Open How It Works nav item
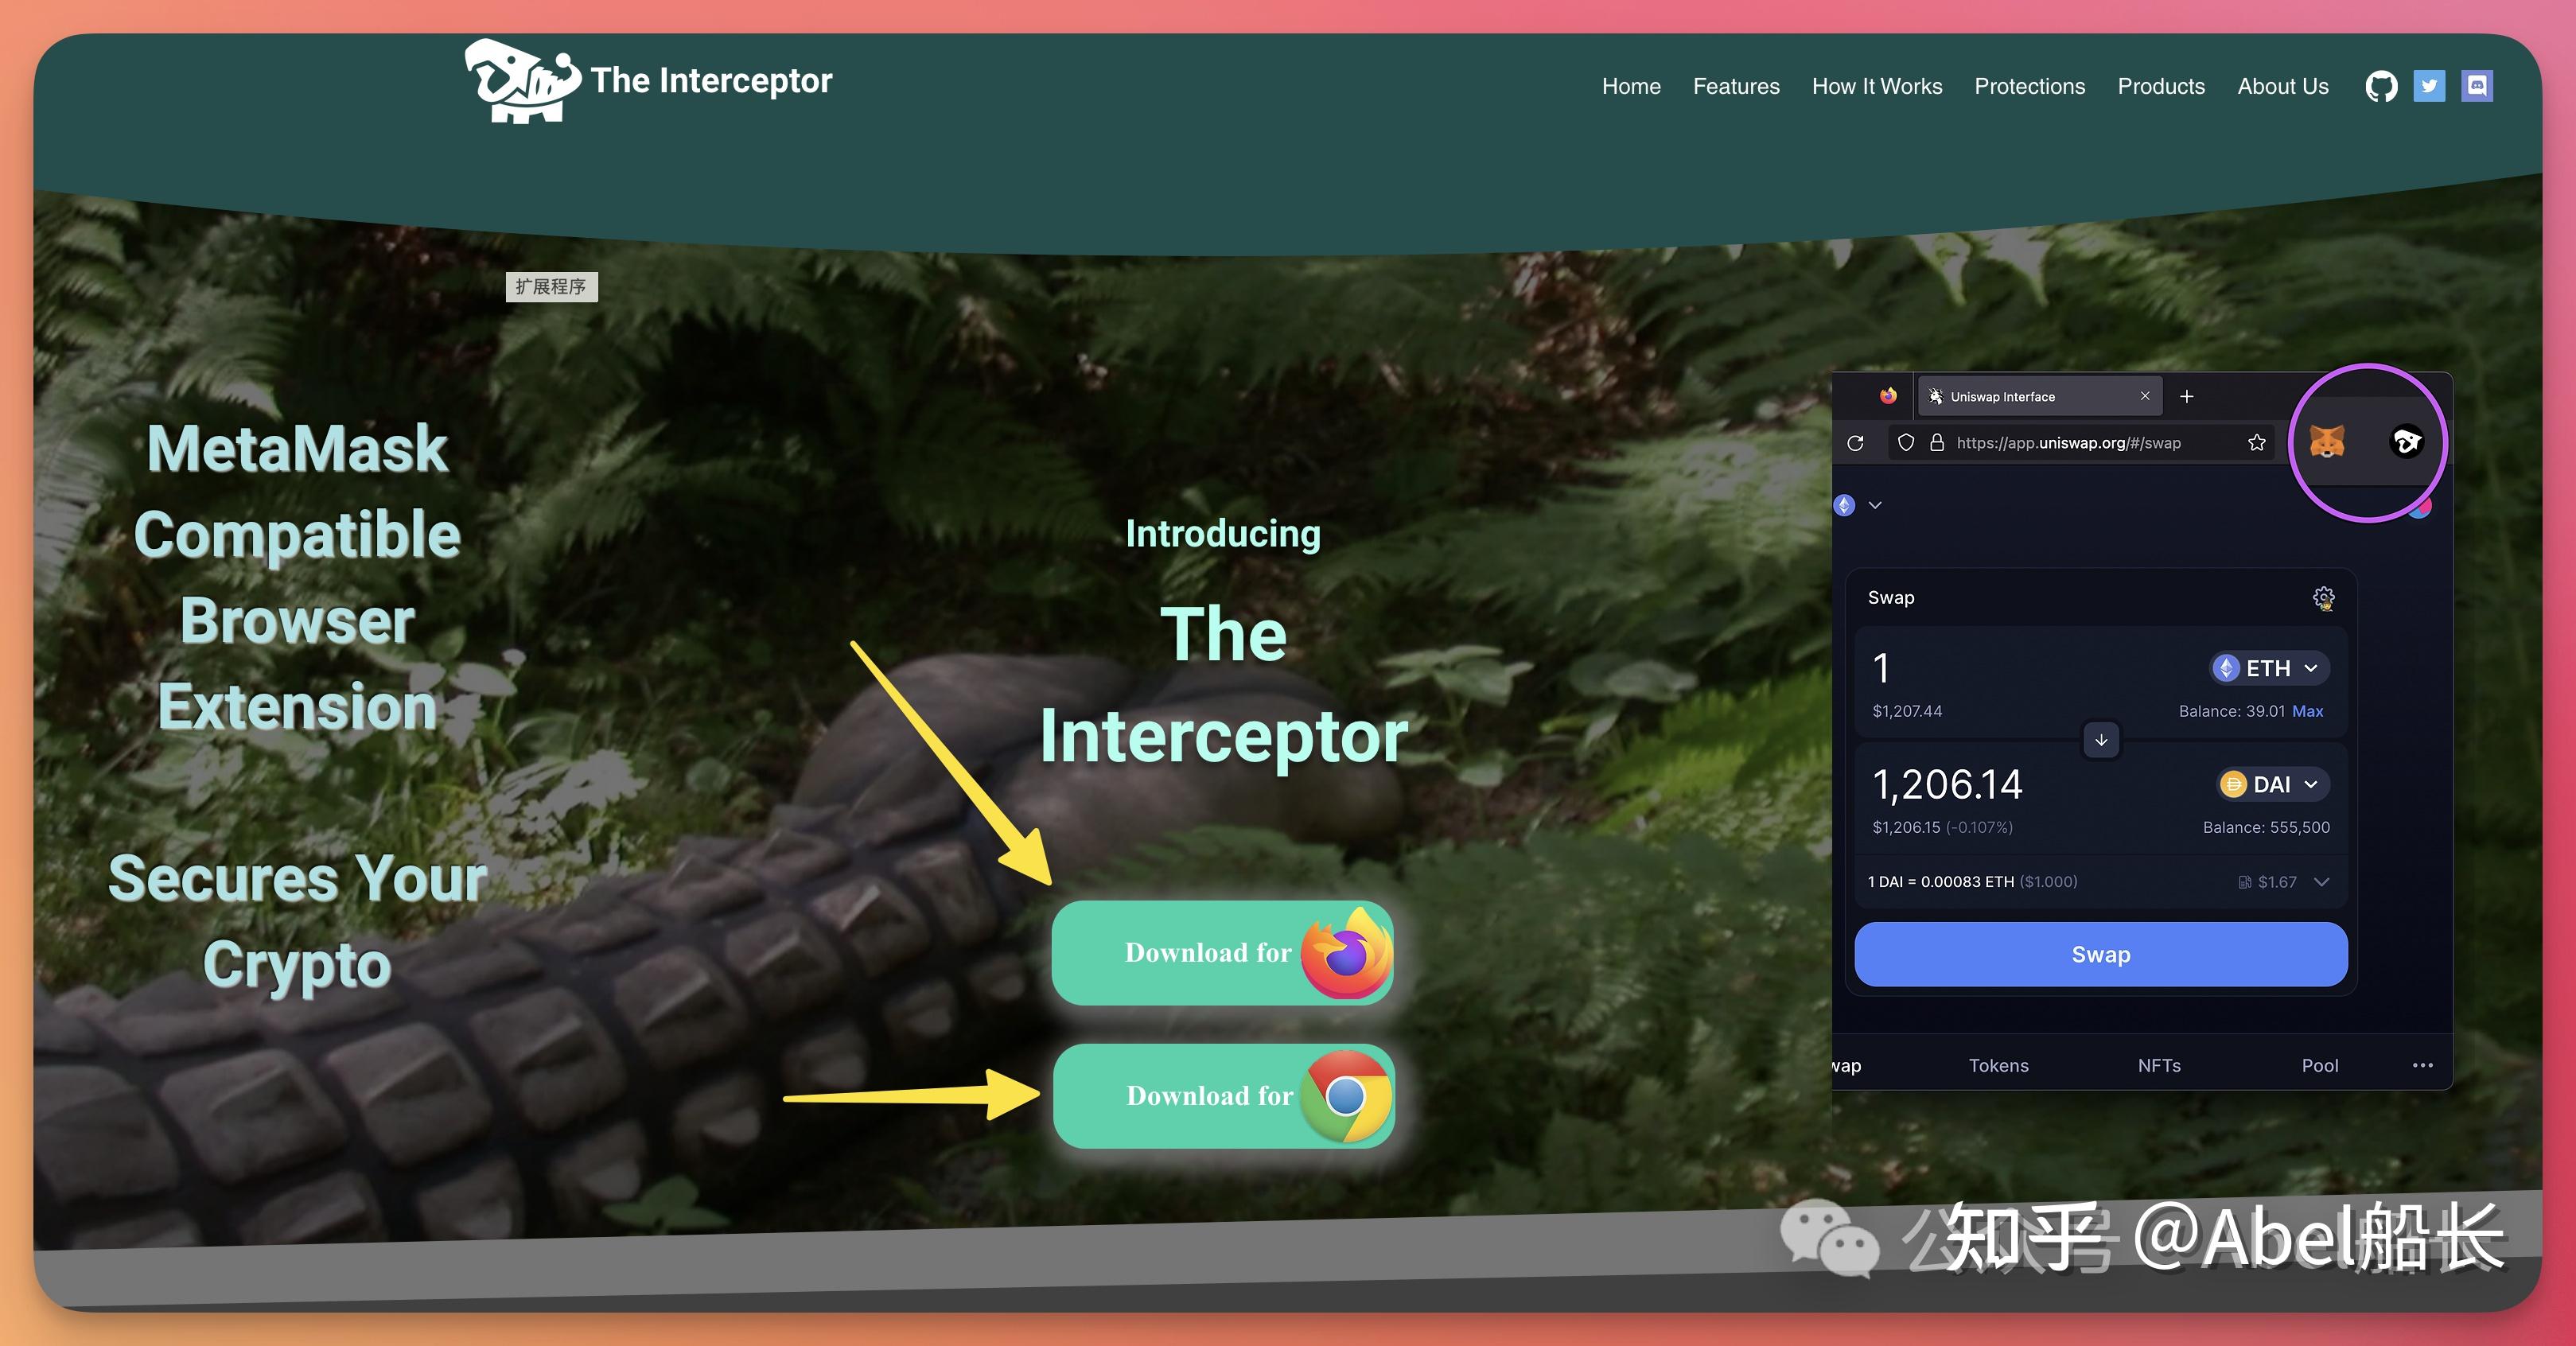The image size is (2576, 1346). click(x=1877, y=86)
